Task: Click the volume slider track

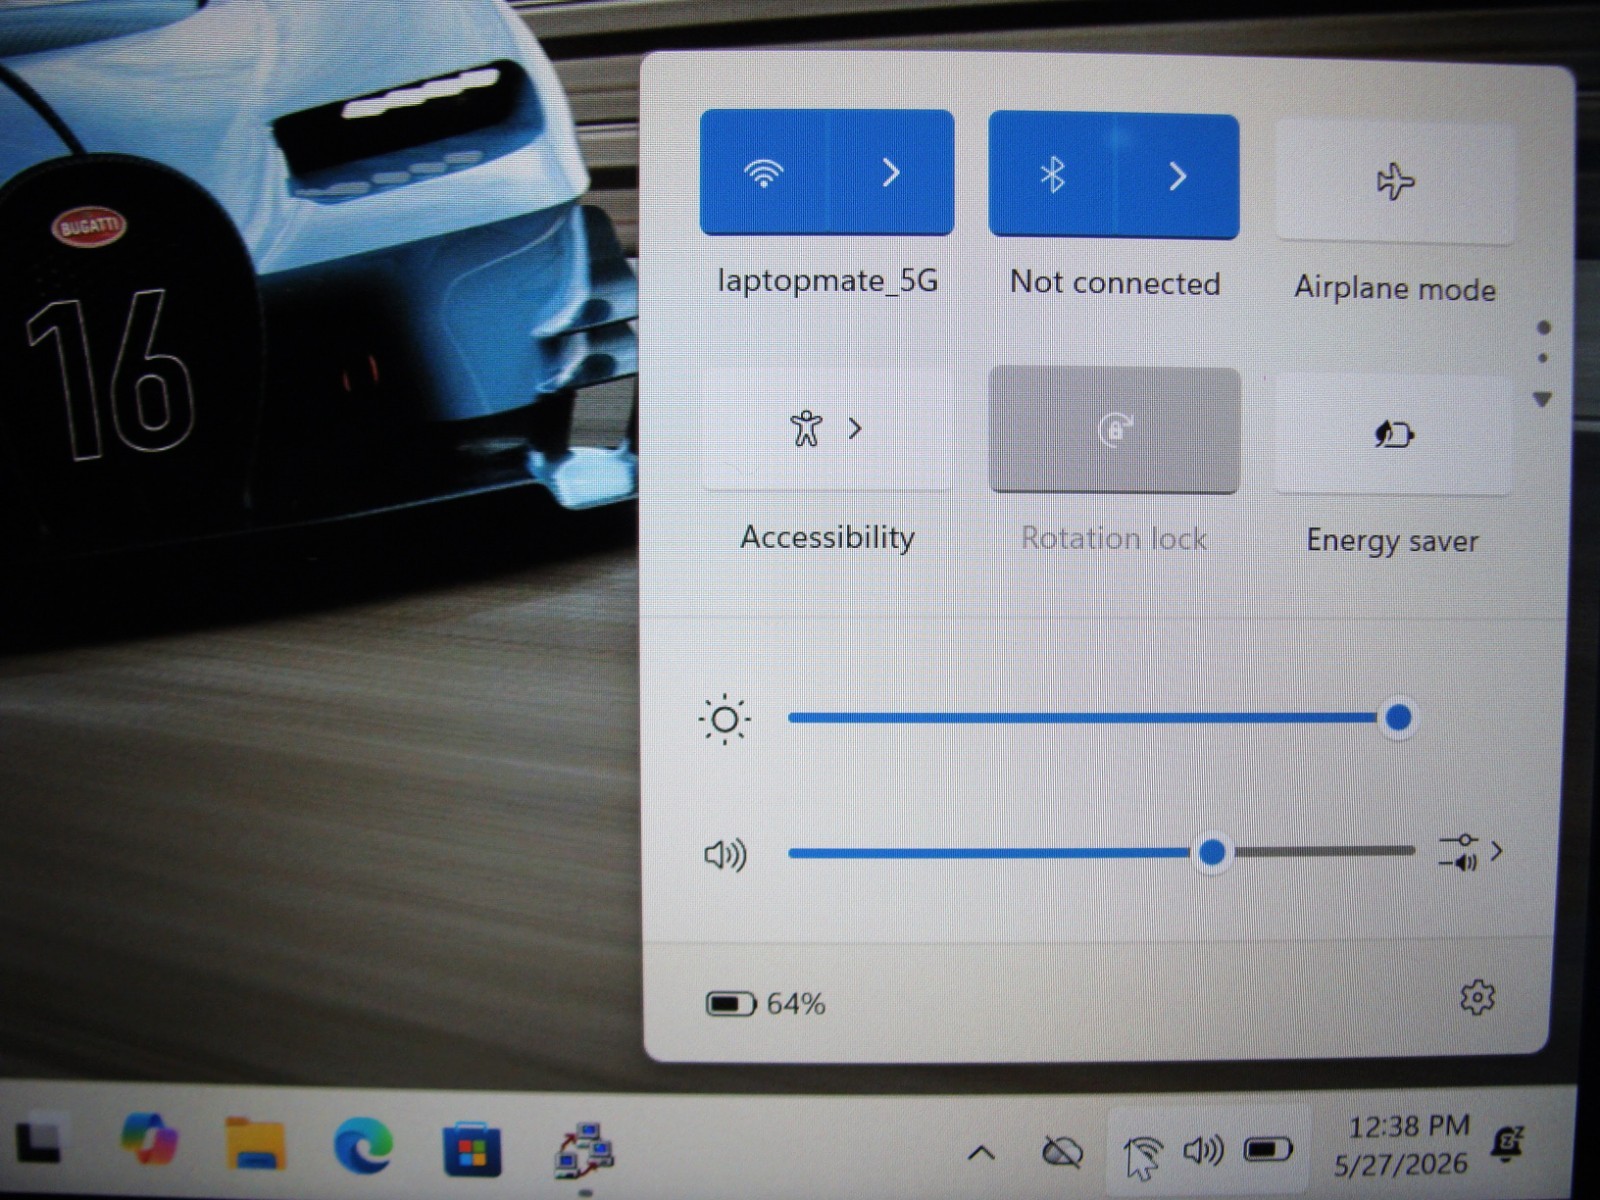Action: point(1101,852)
